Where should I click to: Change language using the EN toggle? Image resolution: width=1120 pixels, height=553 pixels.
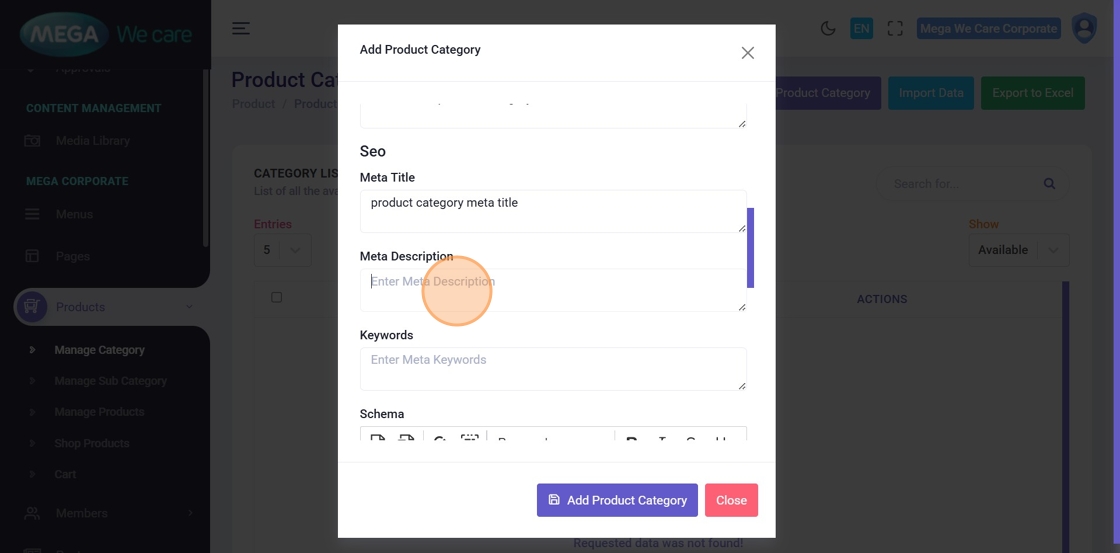pos(861,28)
